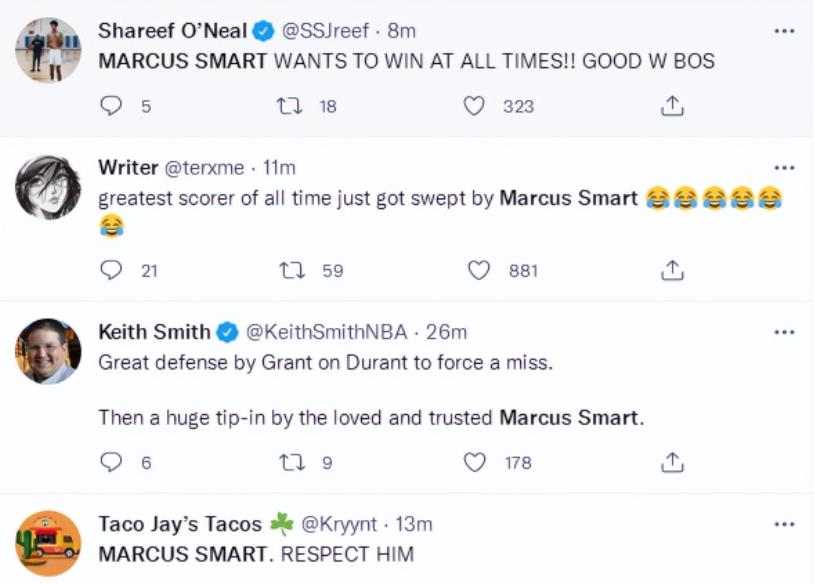
Task: Reply to Keith Smith's tweet
Action: [113, 462]
